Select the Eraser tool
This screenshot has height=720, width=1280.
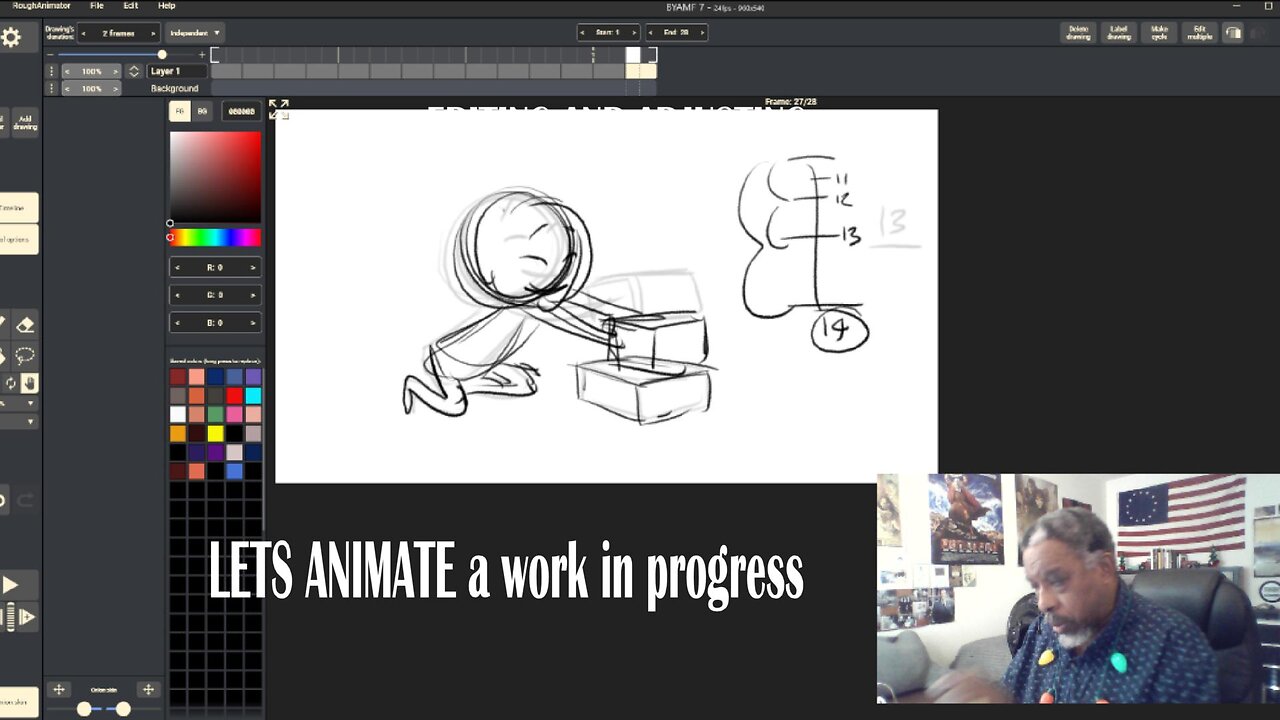coord(25,325)
